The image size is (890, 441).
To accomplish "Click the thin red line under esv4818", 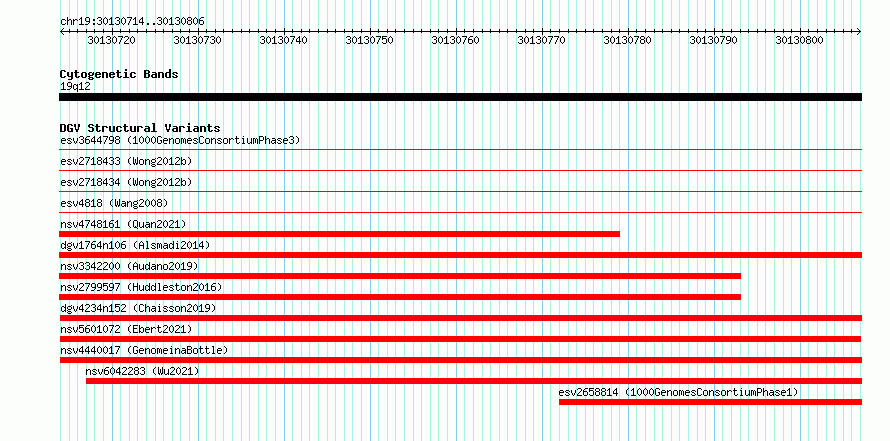I will (460, 213).
